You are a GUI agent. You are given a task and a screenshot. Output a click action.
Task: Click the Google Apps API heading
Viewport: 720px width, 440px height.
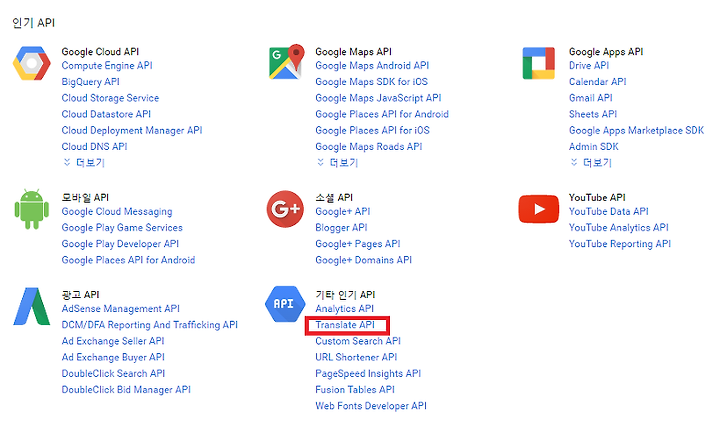click(606, 51)
